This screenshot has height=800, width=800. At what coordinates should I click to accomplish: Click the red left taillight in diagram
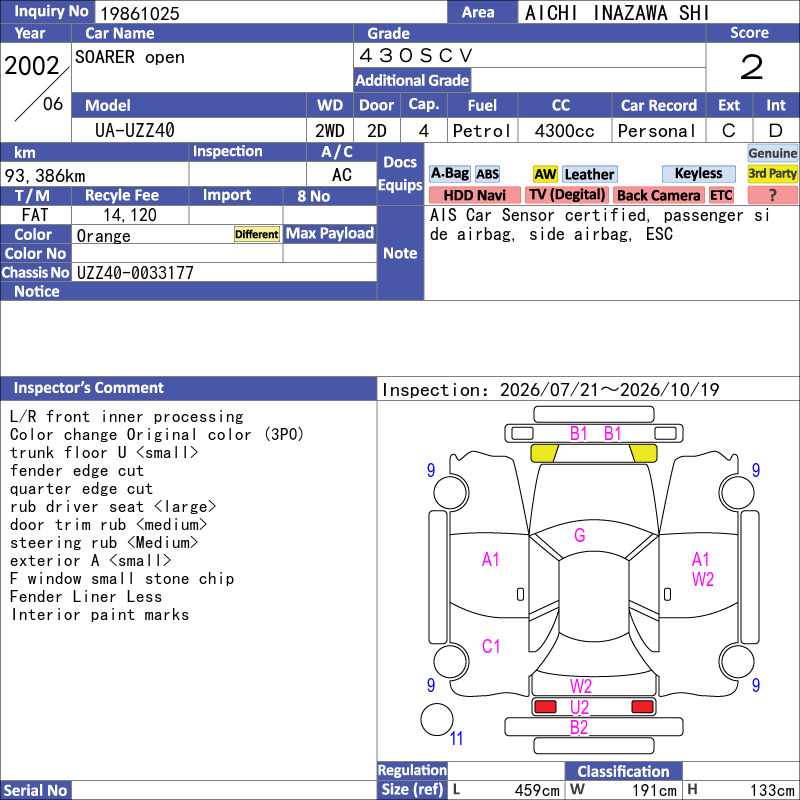[x=544, y=707]
